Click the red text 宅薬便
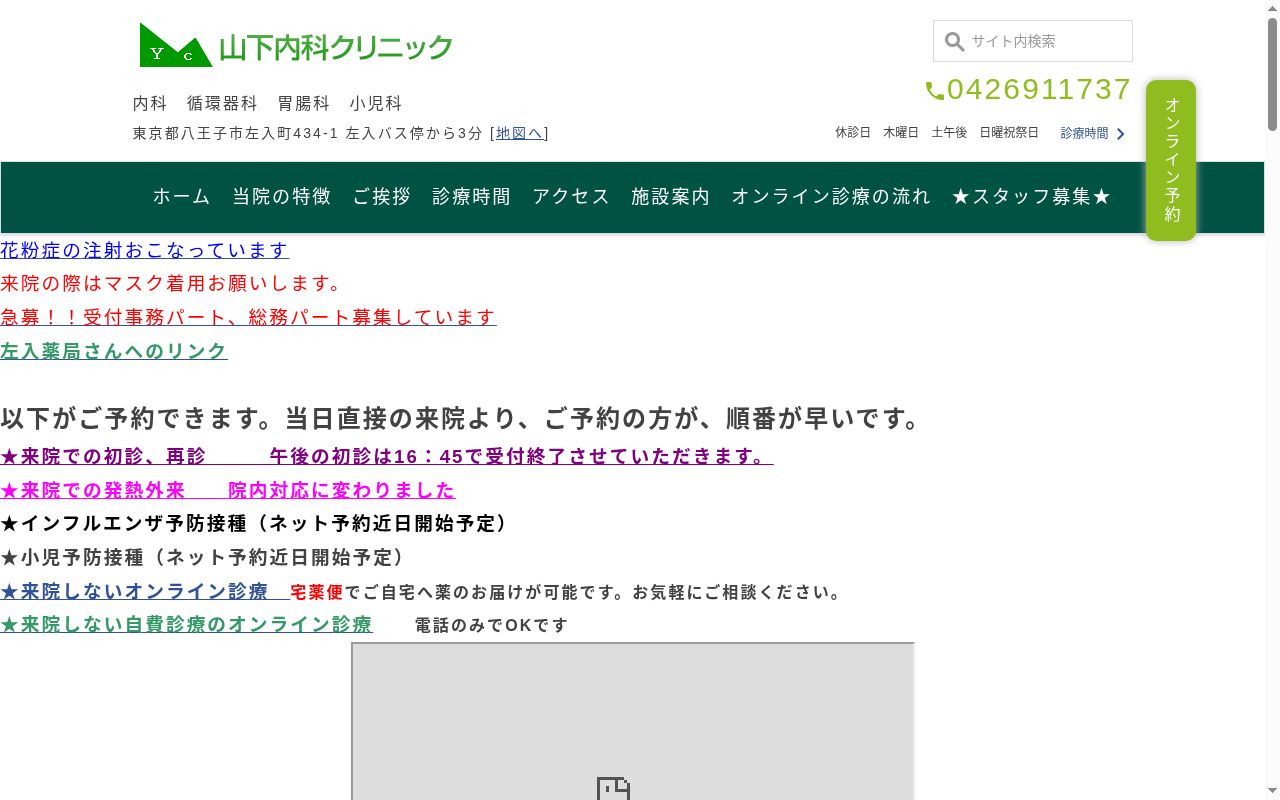 [x=317, y=592]
